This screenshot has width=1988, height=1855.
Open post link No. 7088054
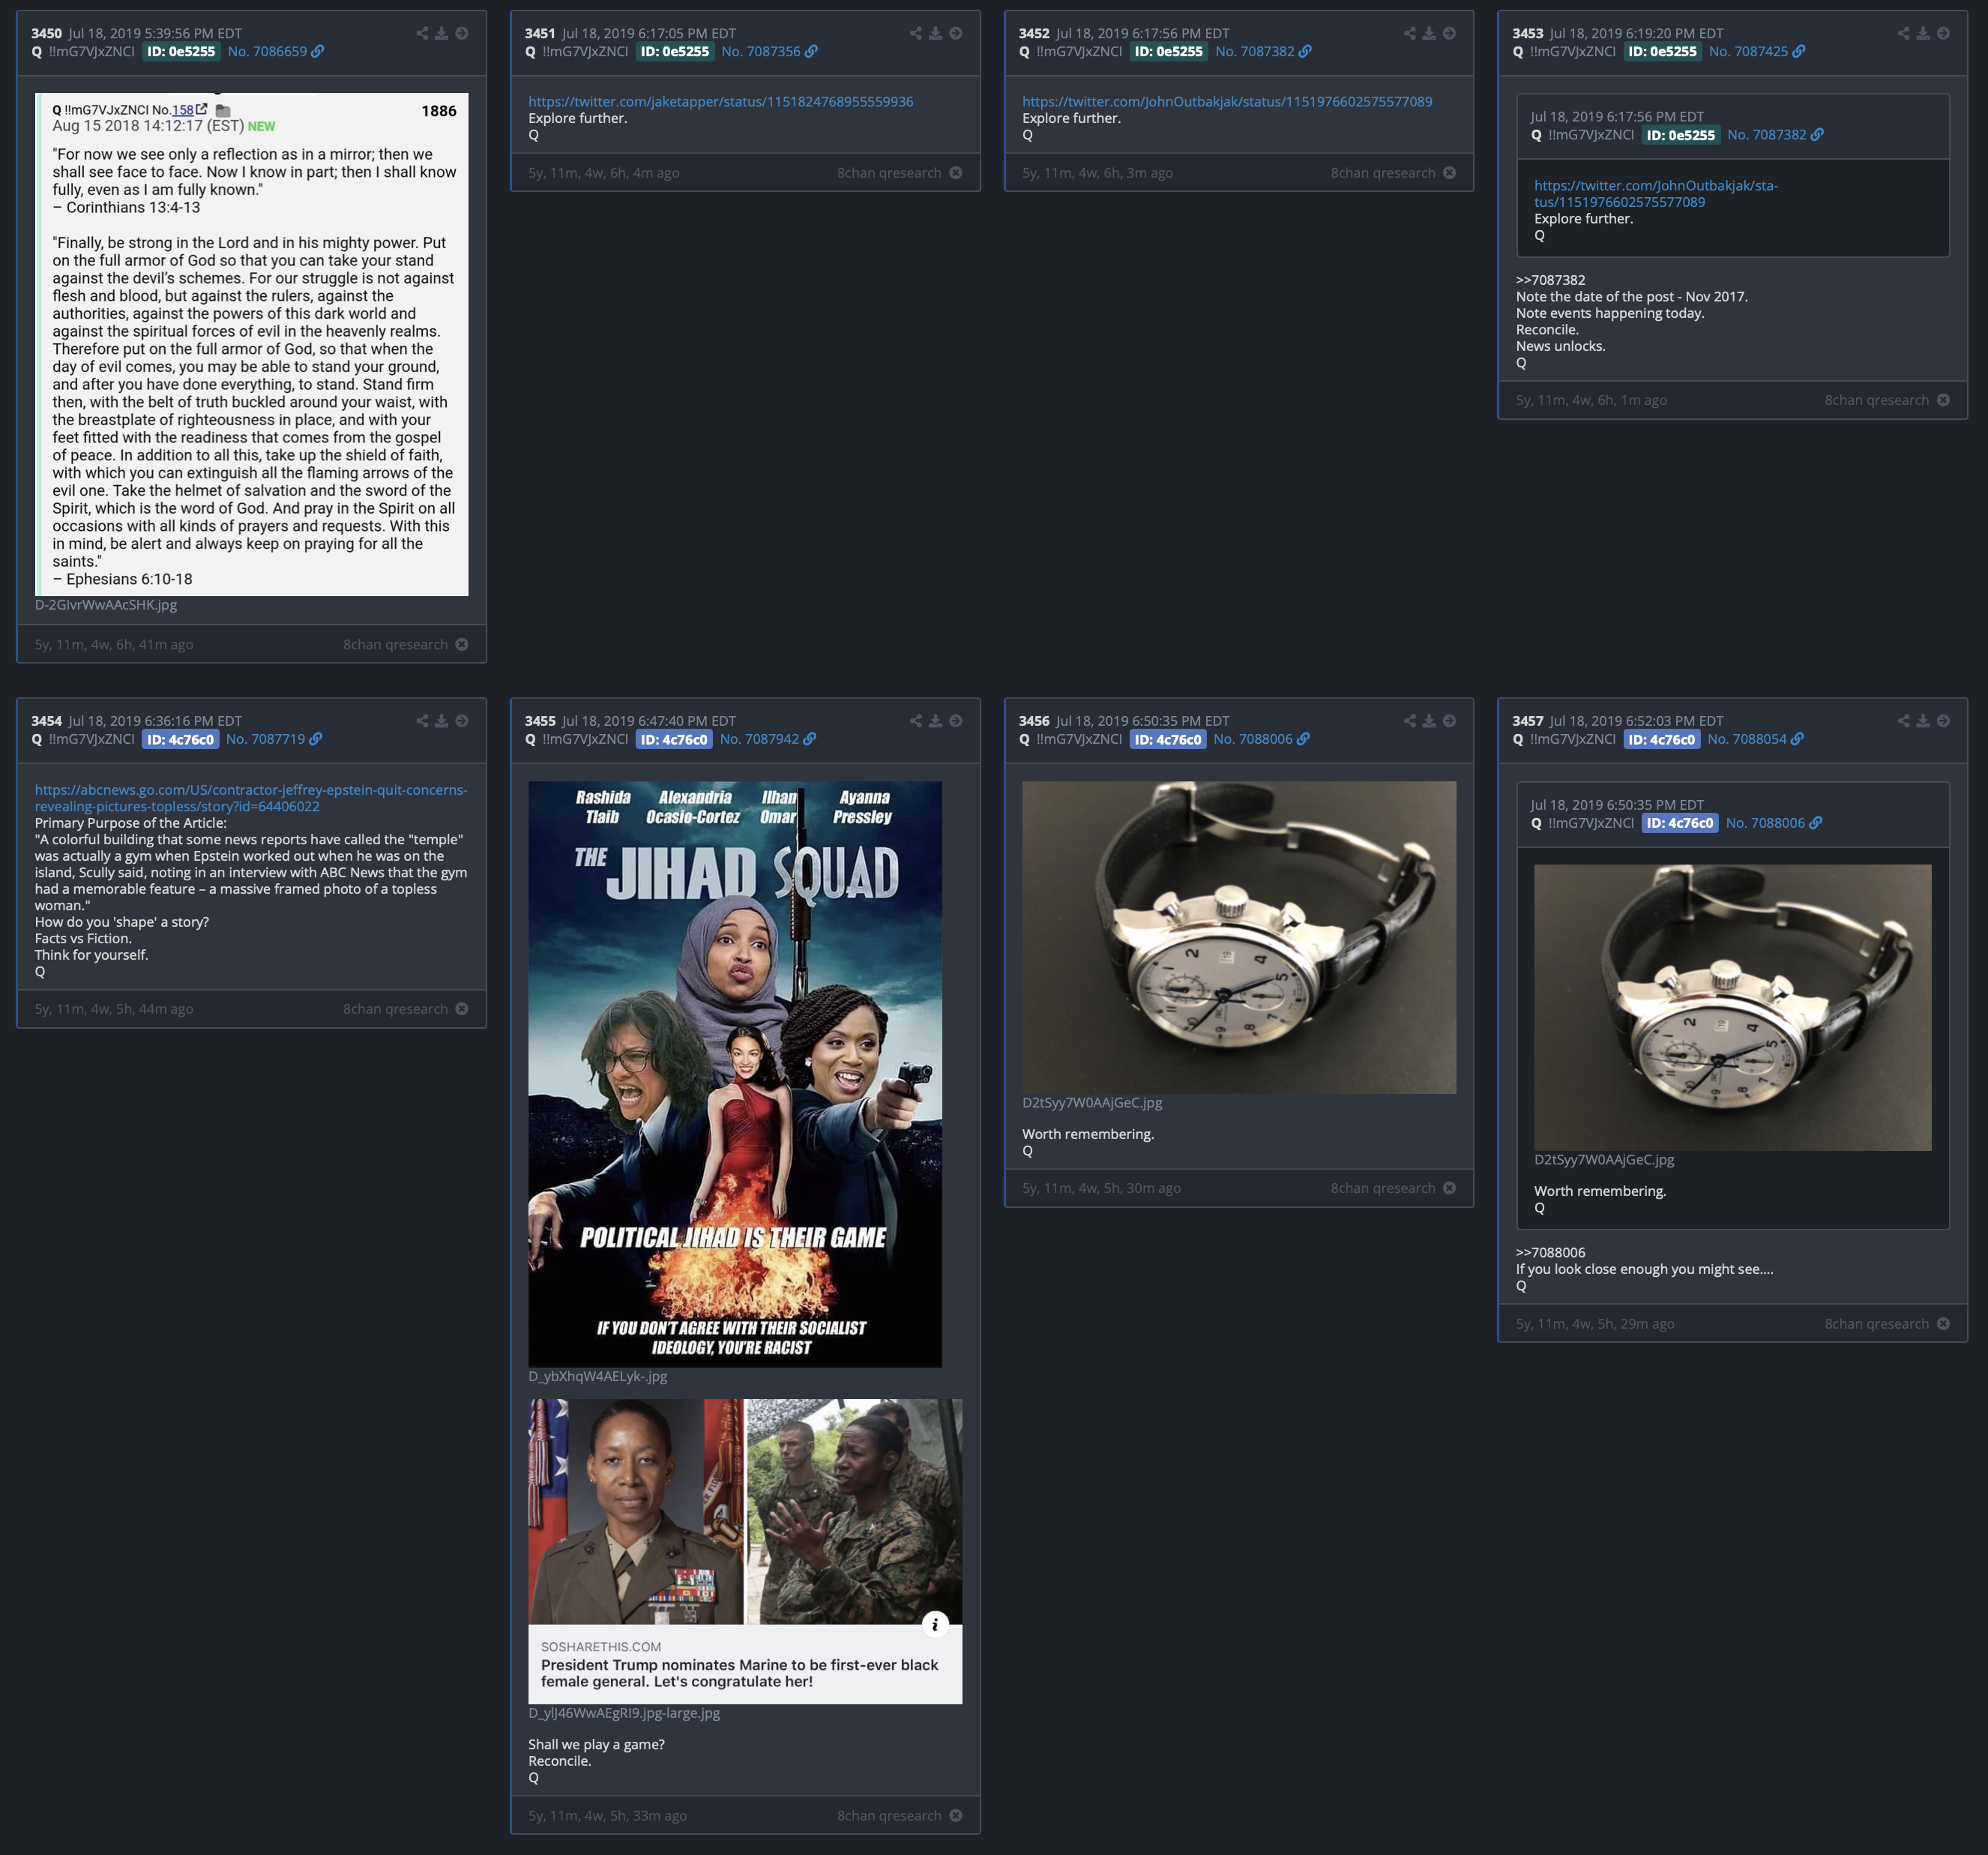(x=1755, y=740)
